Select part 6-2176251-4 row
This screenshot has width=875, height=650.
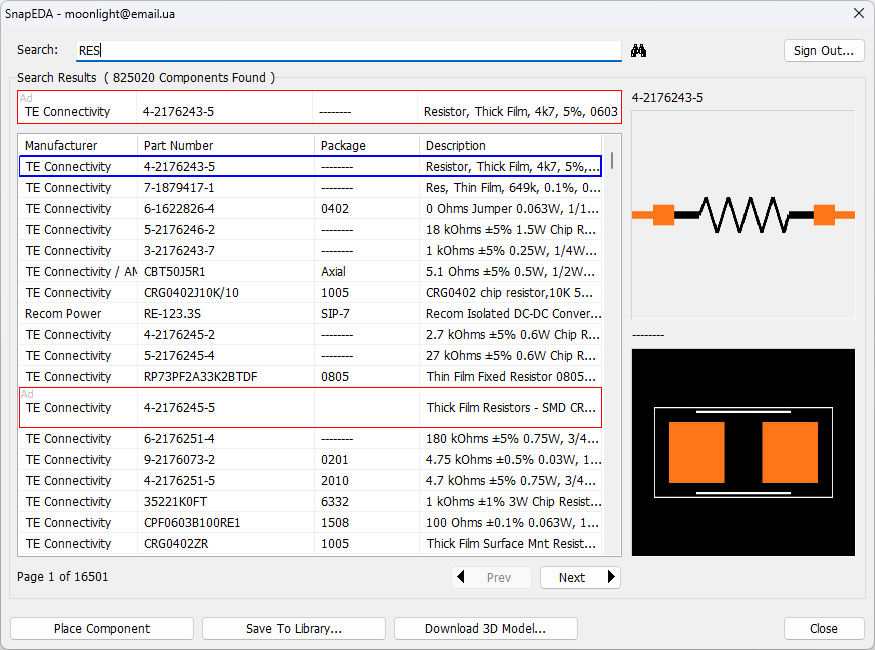point(310,439)
